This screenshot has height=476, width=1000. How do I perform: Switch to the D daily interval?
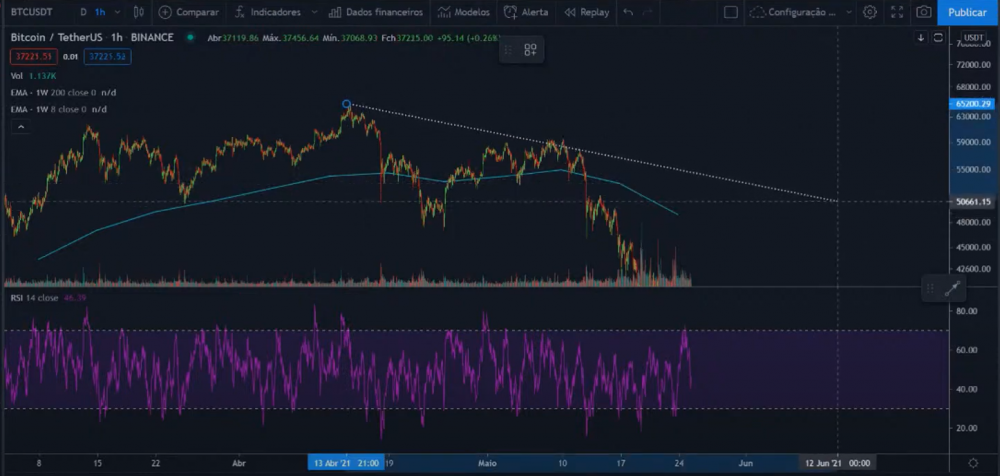pyautogui.click(x=84, y=12)
